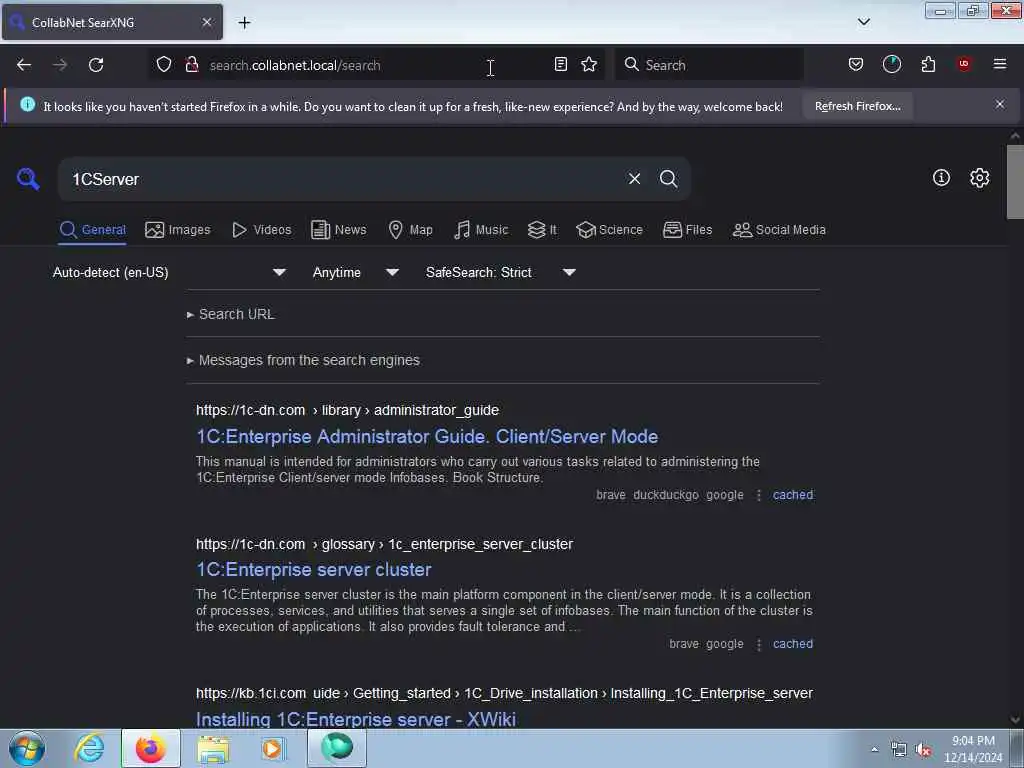Open 1C:Enterprise server cluster result
Image resolution: width=1024 pixels, height=768 pixels.
[313, 569]
